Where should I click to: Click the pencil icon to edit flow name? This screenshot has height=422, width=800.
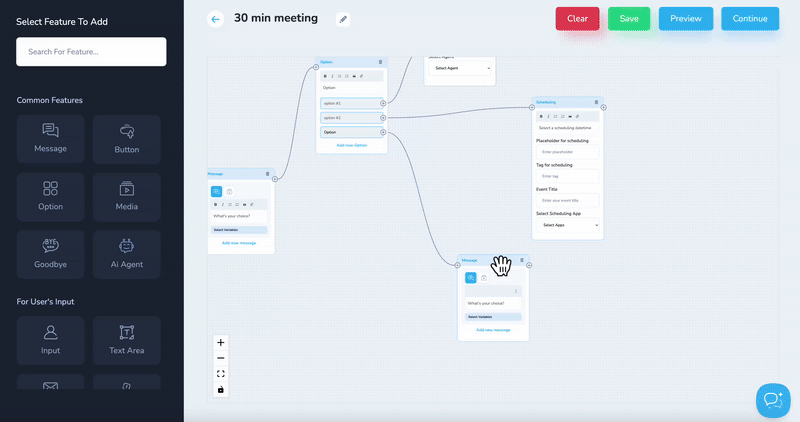point(343,19)
